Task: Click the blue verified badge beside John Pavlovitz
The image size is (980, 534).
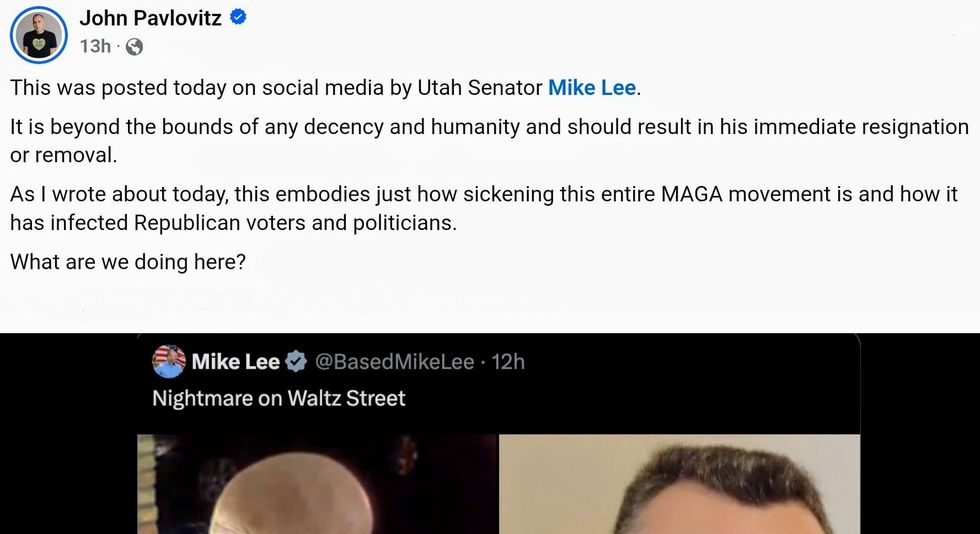Action: tap(239, 17)
